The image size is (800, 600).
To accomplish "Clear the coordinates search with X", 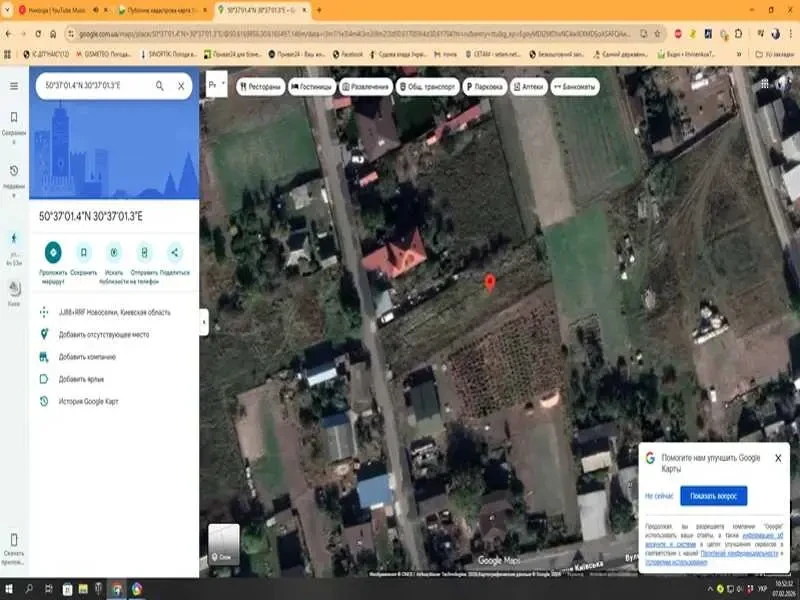I will tap(181, 86).
